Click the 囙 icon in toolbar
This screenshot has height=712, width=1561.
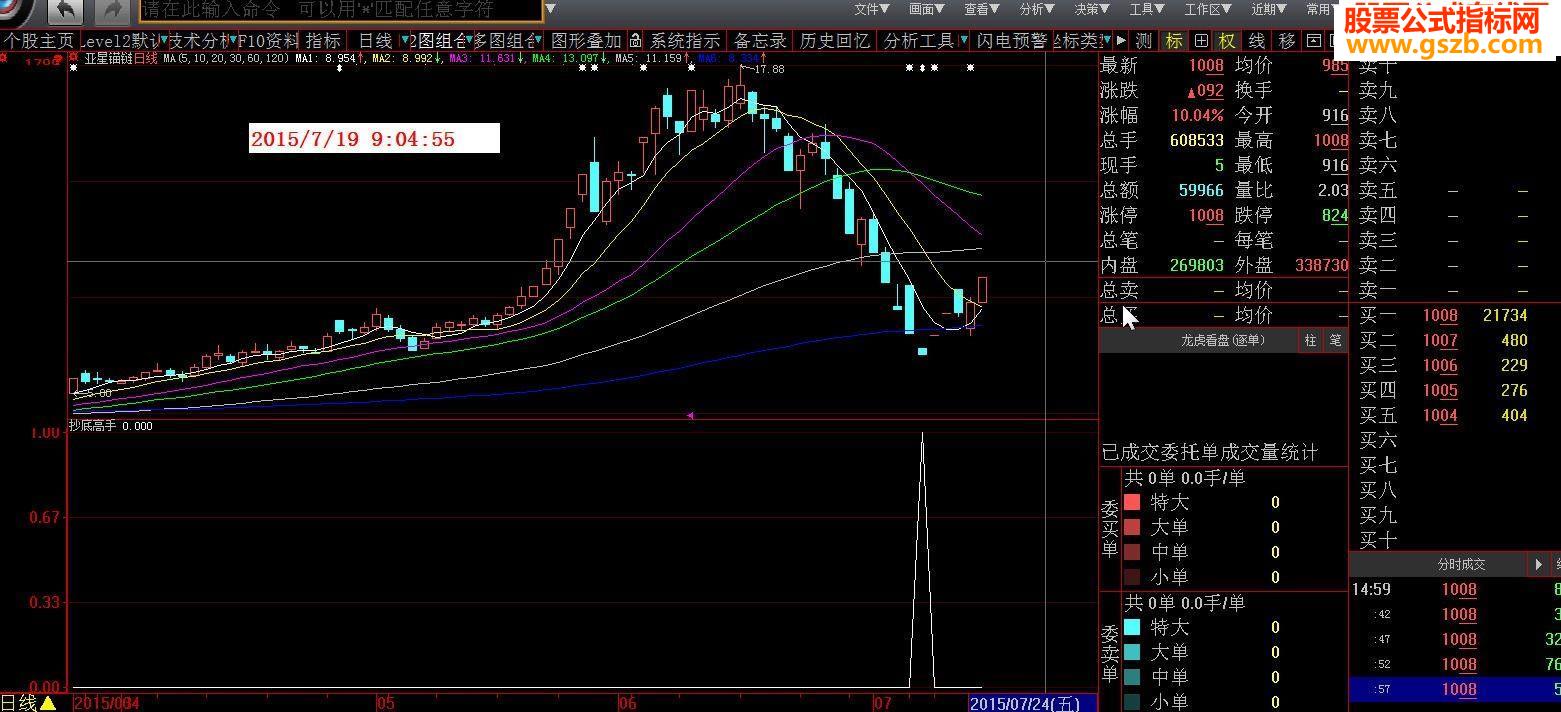coord(1313,41)
